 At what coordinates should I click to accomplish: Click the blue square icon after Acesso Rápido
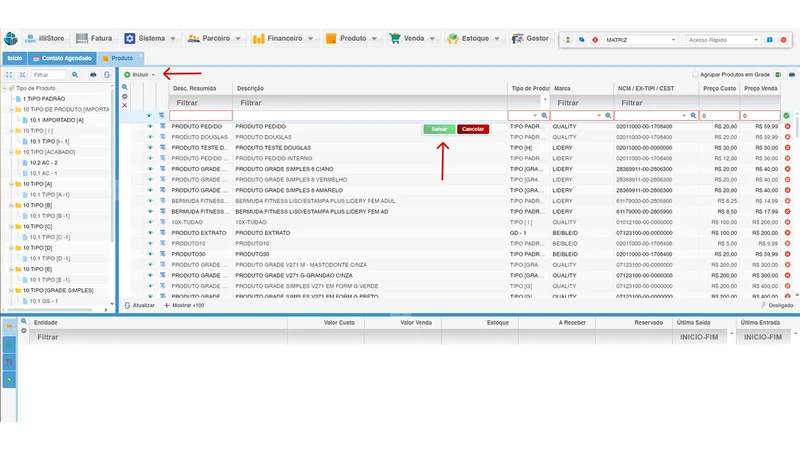(769, 40)
